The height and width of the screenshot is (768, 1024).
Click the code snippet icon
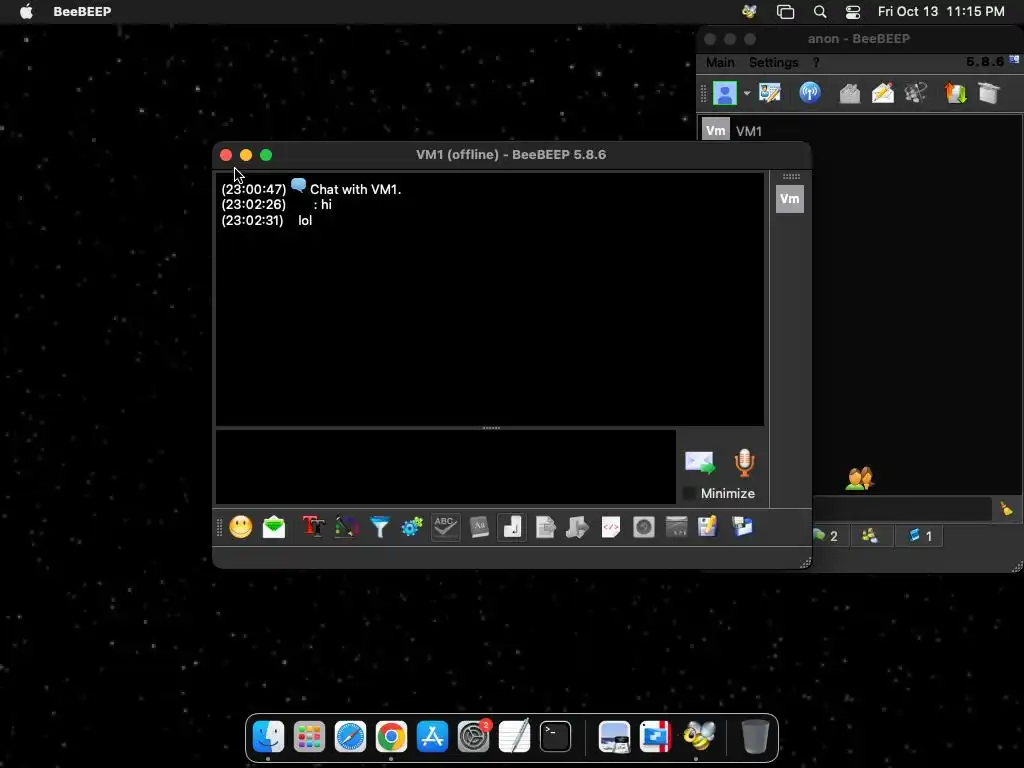611,526
